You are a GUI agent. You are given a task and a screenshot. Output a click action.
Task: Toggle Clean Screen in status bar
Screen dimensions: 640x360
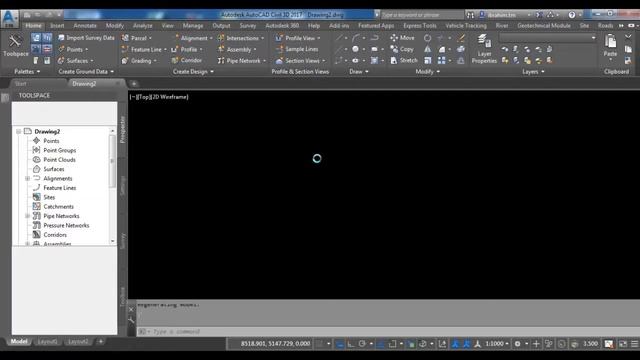coord(623,344)
